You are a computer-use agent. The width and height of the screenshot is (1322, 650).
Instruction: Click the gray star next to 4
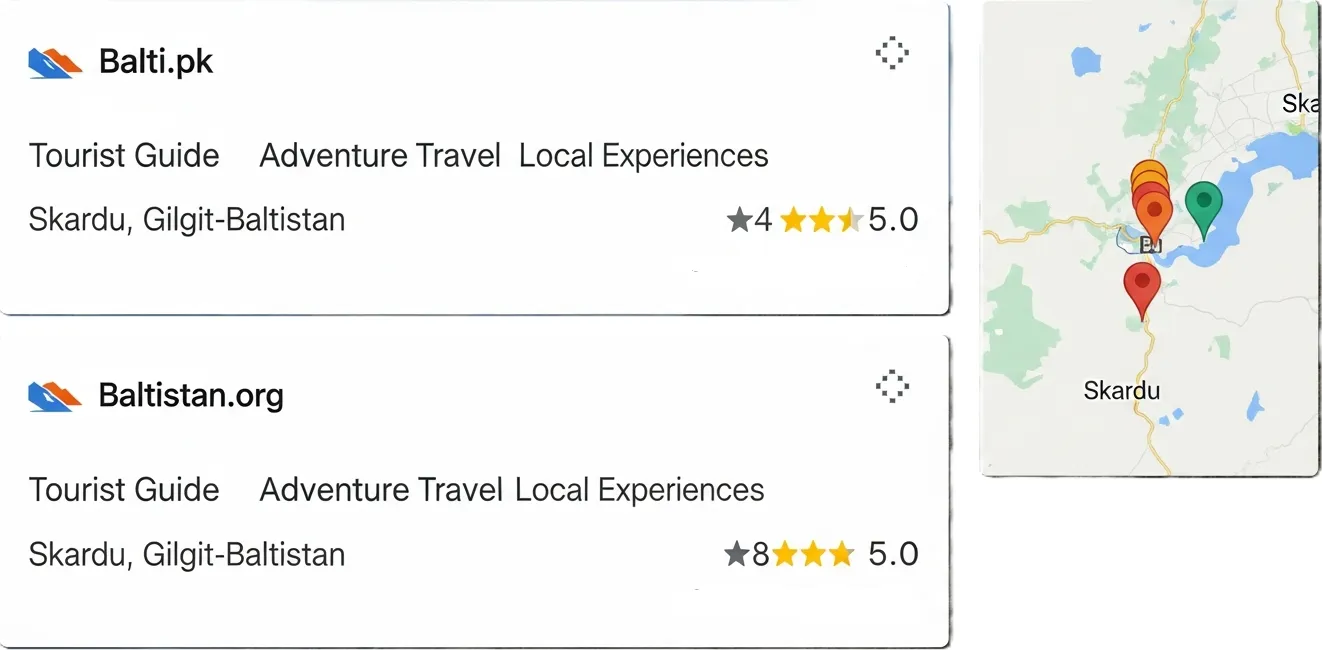[x=739, y=220]
